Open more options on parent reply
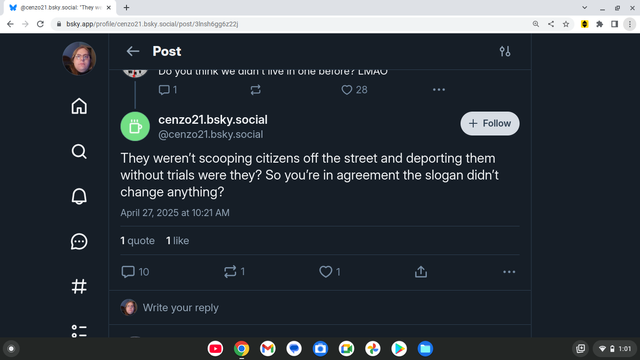 439,90
